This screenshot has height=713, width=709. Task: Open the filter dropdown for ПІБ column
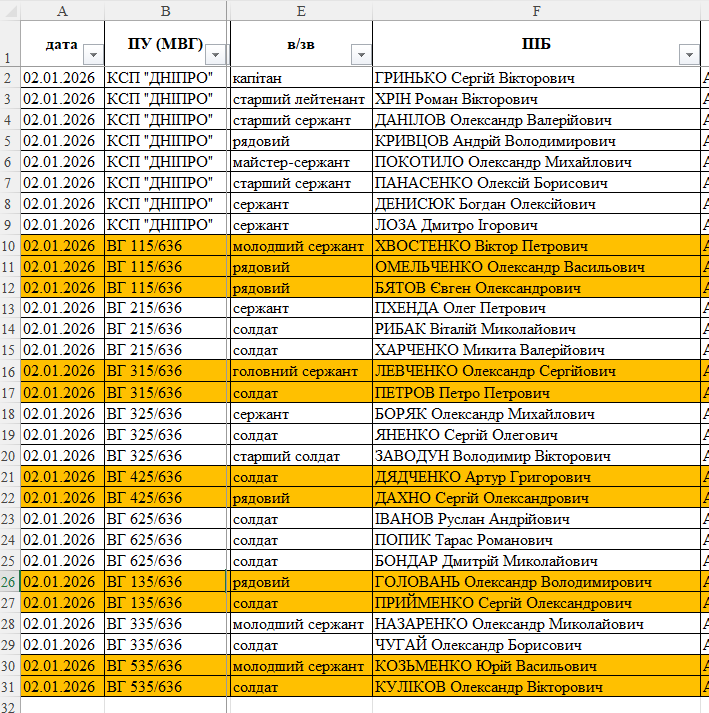[x=689, y=55]
